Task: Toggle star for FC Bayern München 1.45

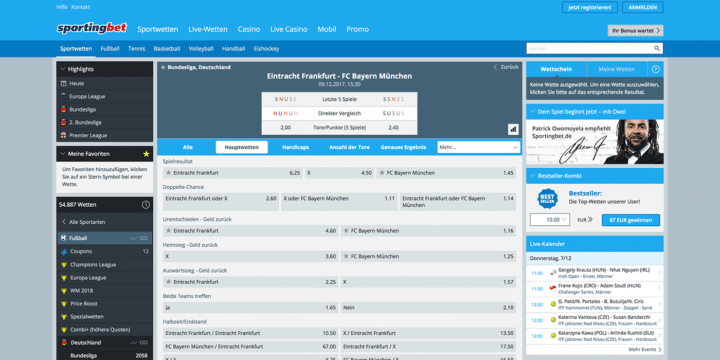Action: pyautogui.click(x=382, y=173)
